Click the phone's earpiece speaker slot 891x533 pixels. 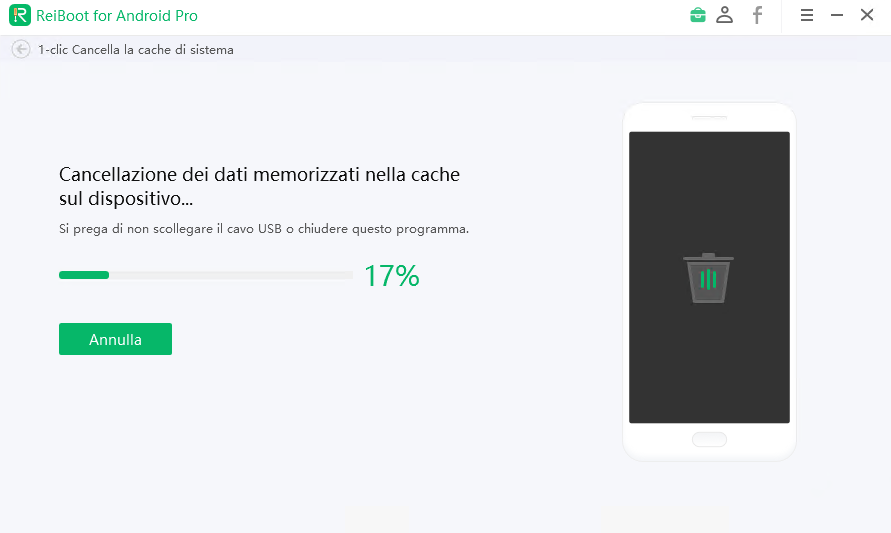point(709,117)
